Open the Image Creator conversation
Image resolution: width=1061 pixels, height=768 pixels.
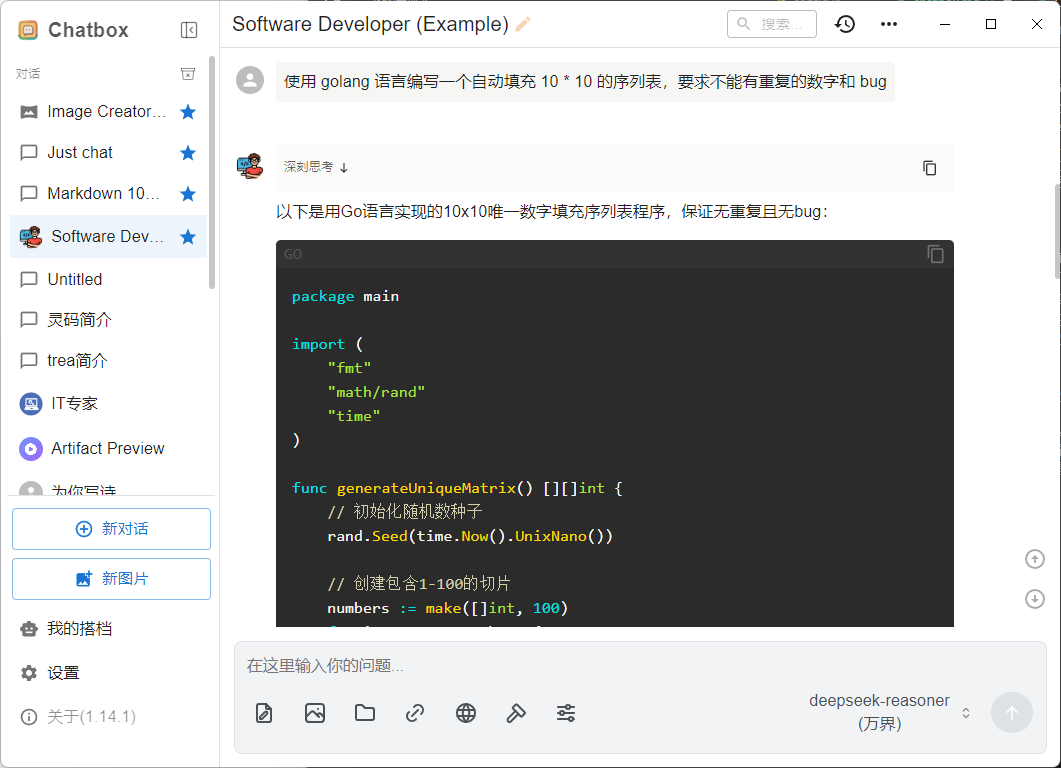click(108, 112)
